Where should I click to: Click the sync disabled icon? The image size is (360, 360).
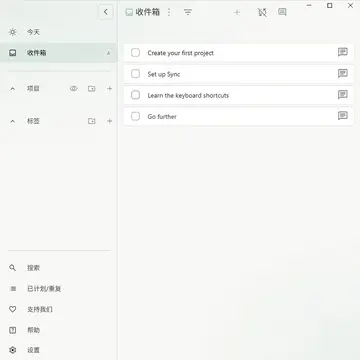click(x=262, y=12)
